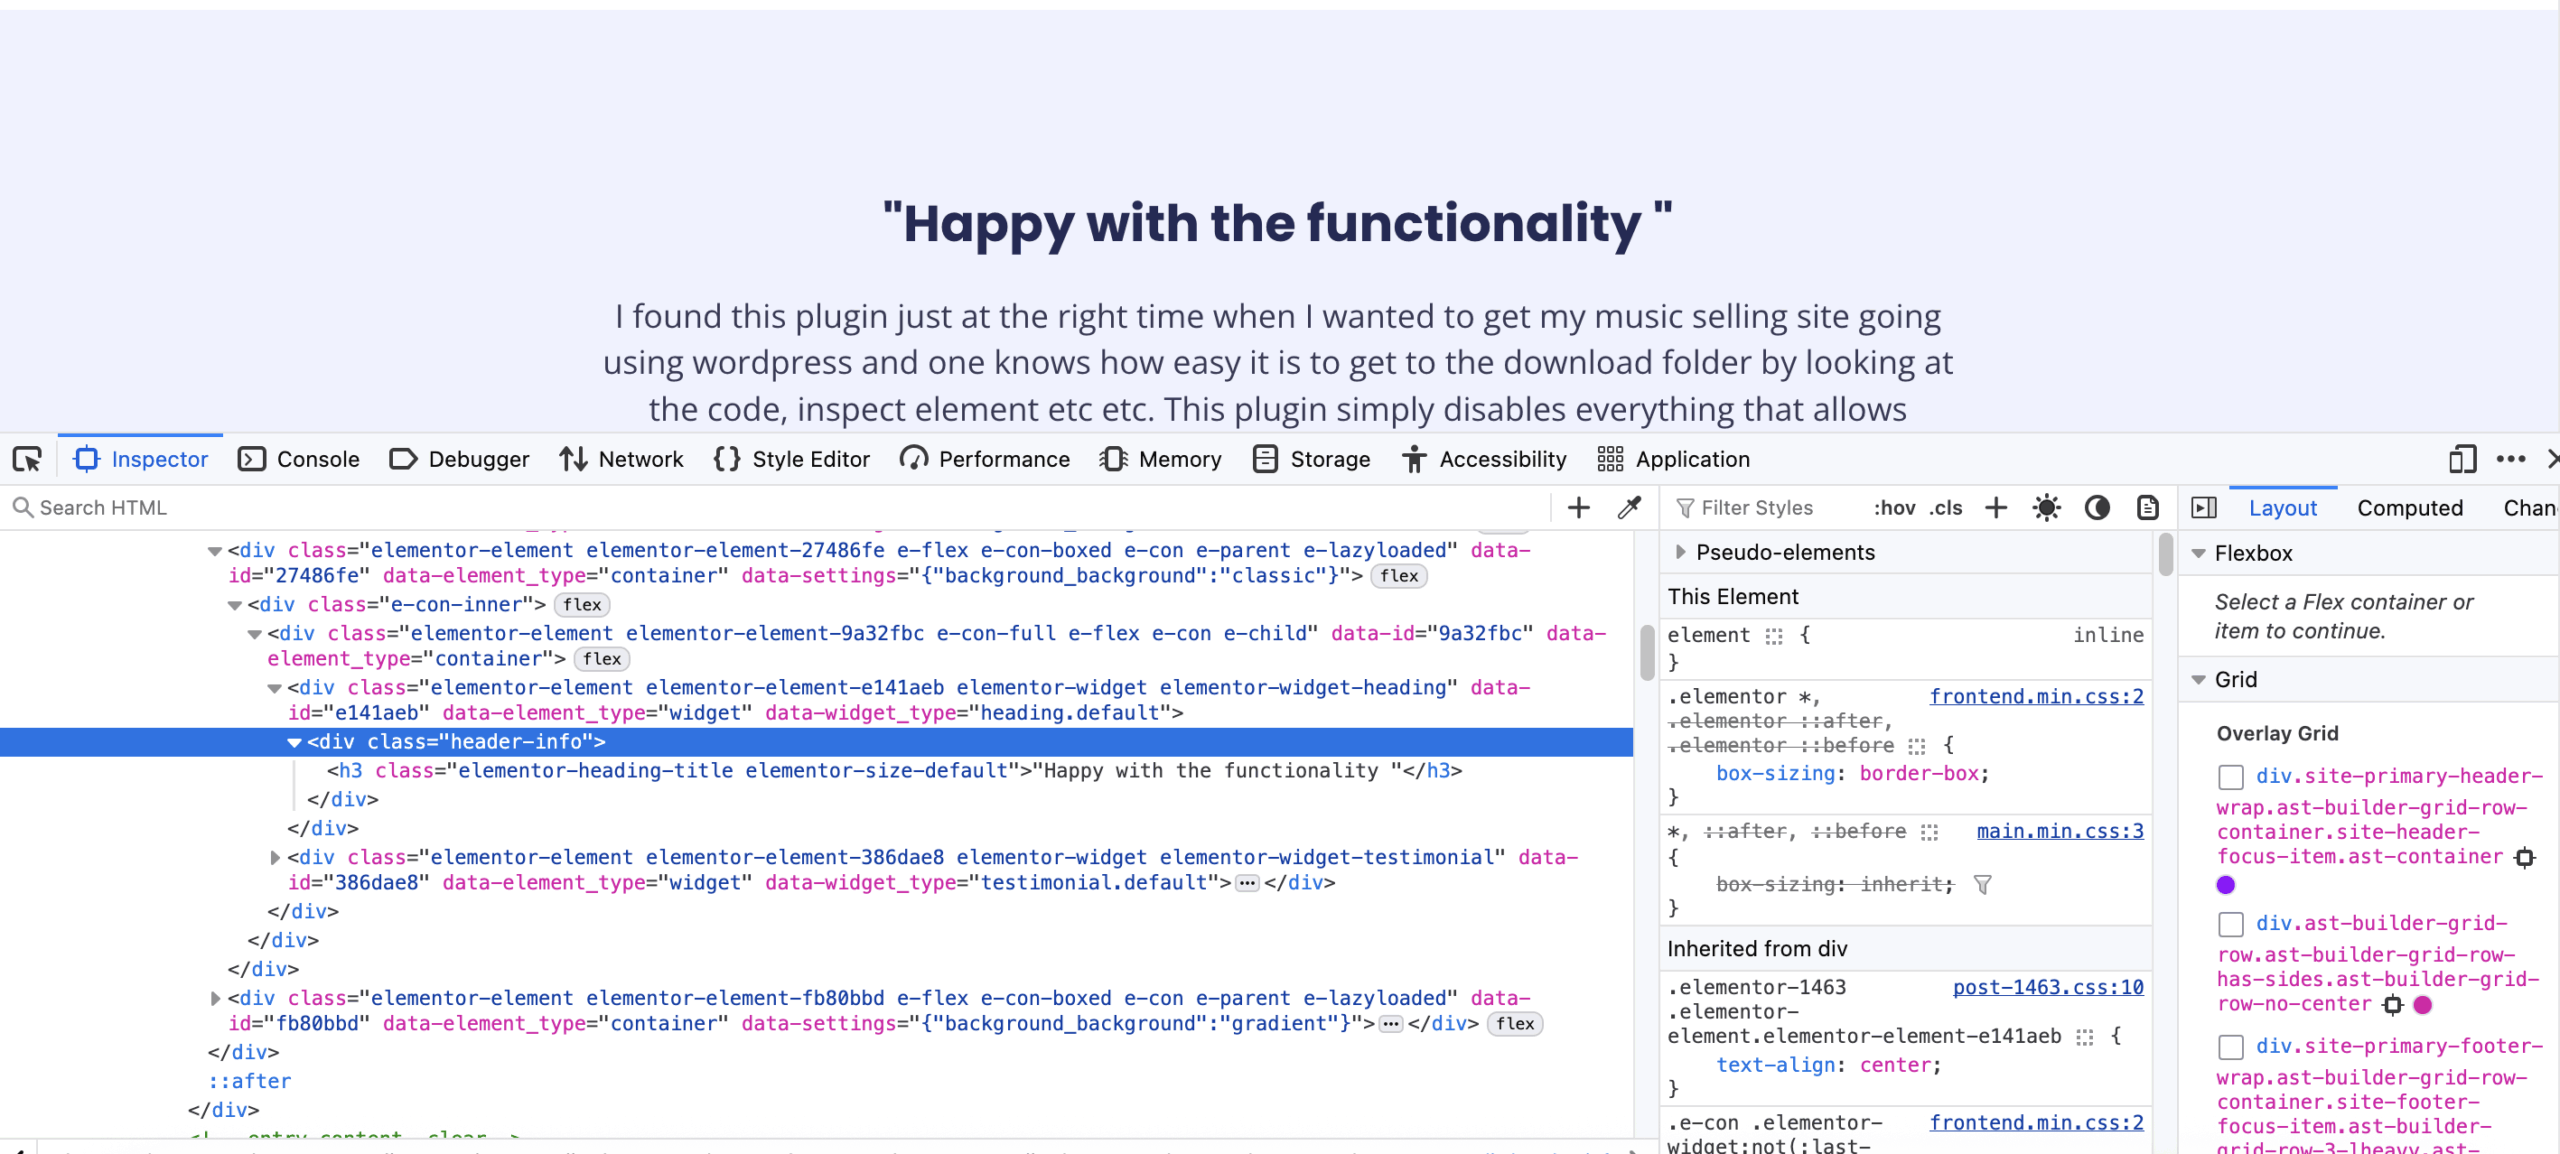Screen dimensions: 2560x1154
Task: Click purple grid color swatch for header-wrap
Action: [2226, 885]
